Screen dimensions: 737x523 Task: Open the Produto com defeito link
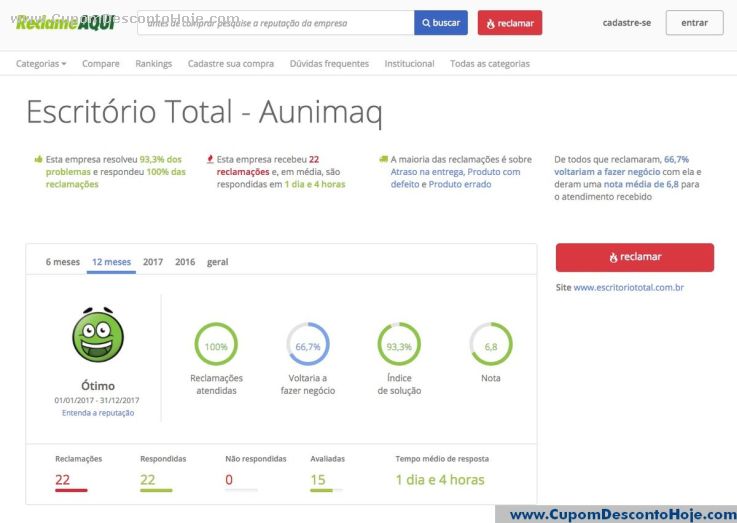(455, 178)
